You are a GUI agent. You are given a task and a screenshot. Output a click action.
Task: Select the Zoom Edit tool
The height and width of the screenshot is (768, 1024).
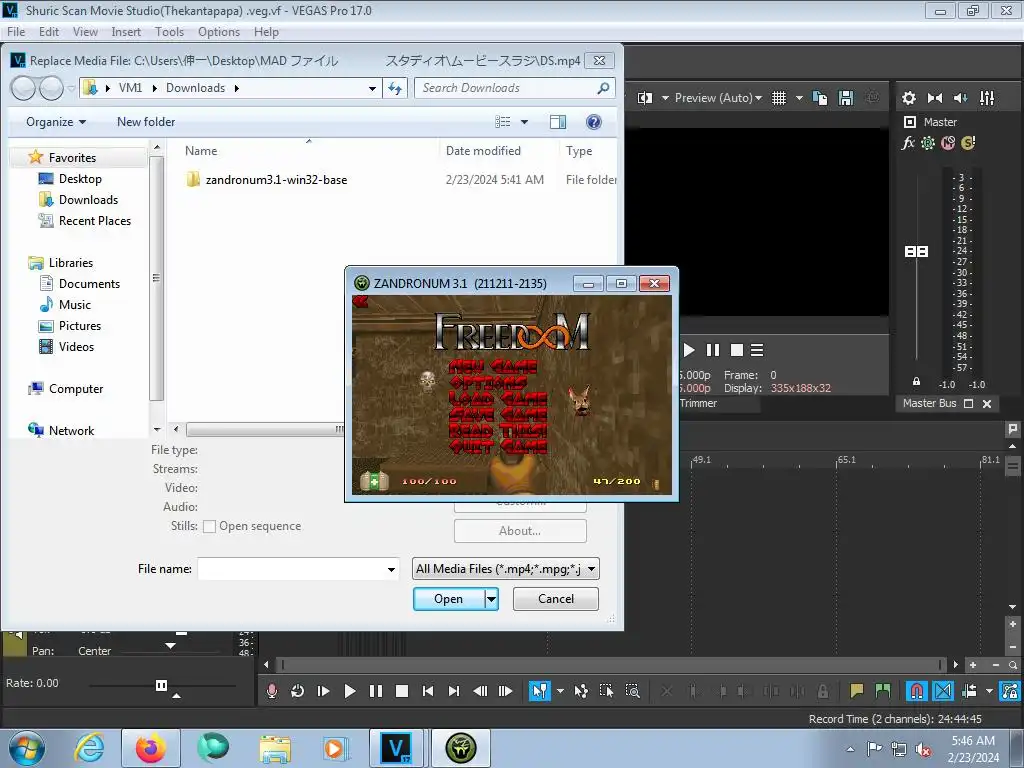[x=632, y=691]
